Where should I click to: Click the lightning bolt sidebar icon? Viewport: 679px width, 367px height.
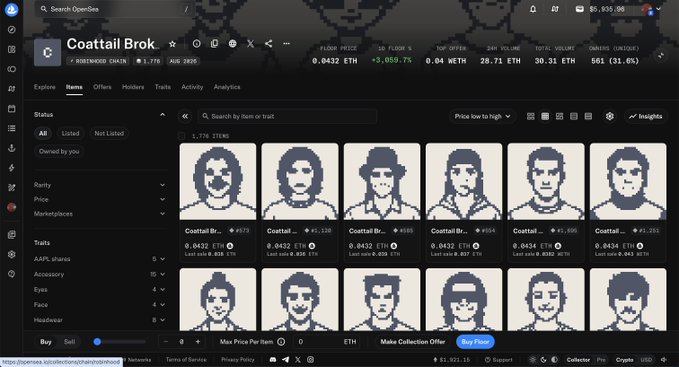click(x=12, y=168)
